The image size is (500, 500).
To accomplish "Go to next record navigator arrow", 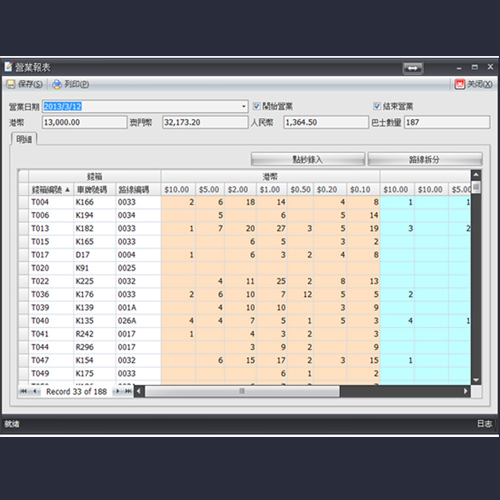I will [118, 391].
